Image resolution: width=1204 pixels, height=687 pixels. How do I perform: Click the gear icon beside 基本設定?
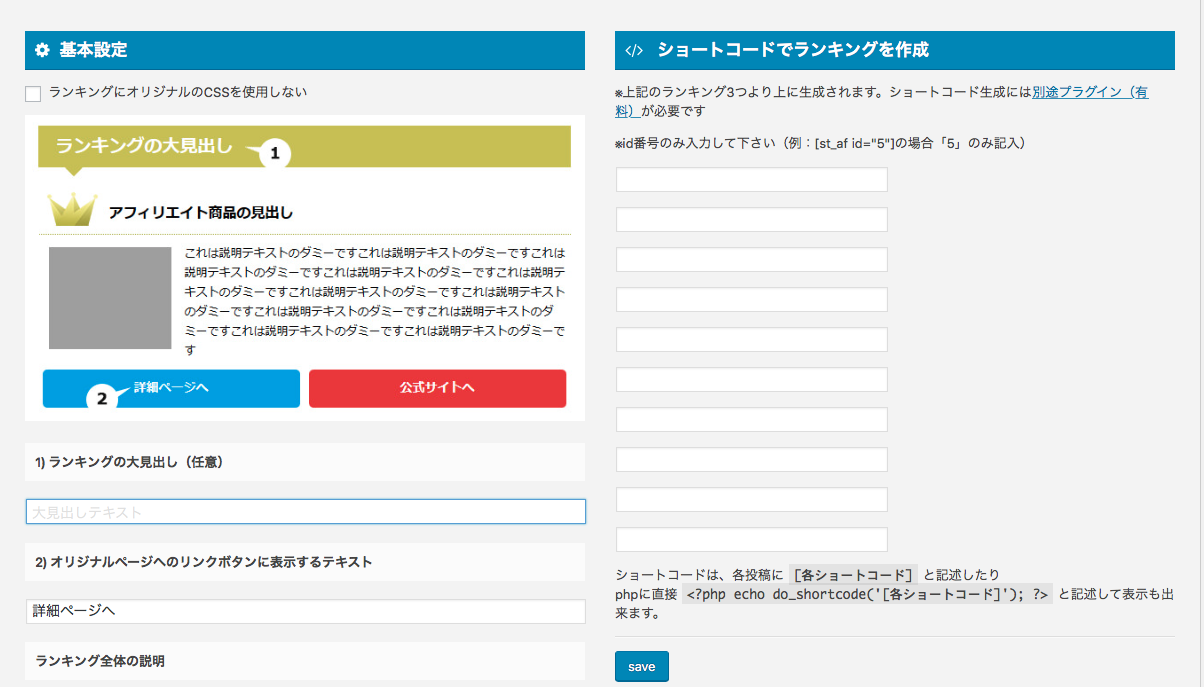tap(42, 50)
